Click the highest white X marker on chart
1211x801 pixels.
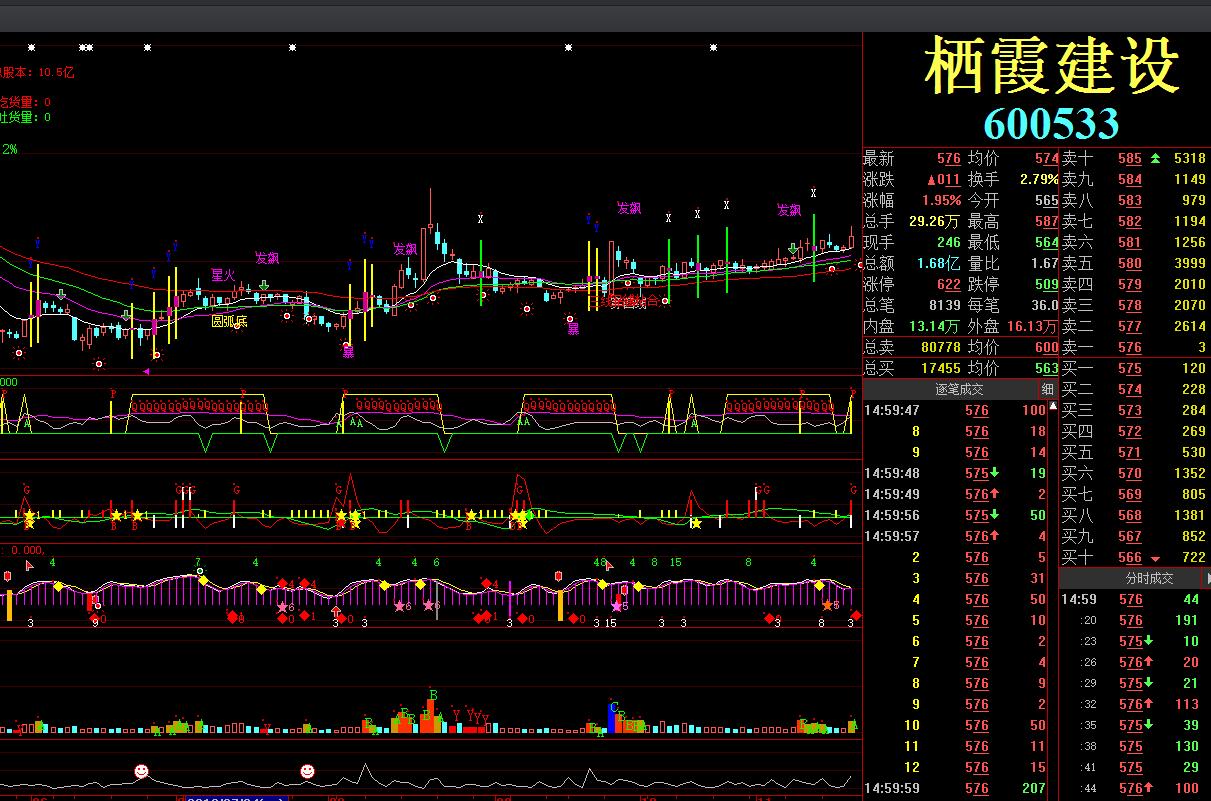coord(813,192)
